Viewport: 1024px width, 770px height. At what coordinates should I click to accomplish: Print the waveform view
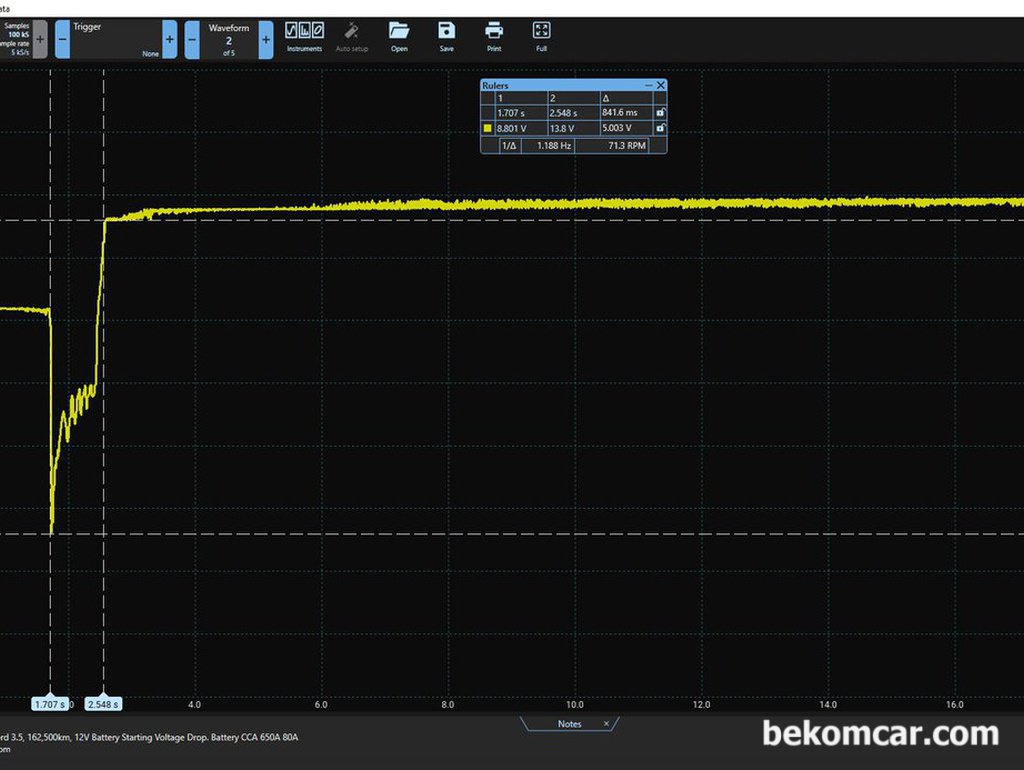494,37
